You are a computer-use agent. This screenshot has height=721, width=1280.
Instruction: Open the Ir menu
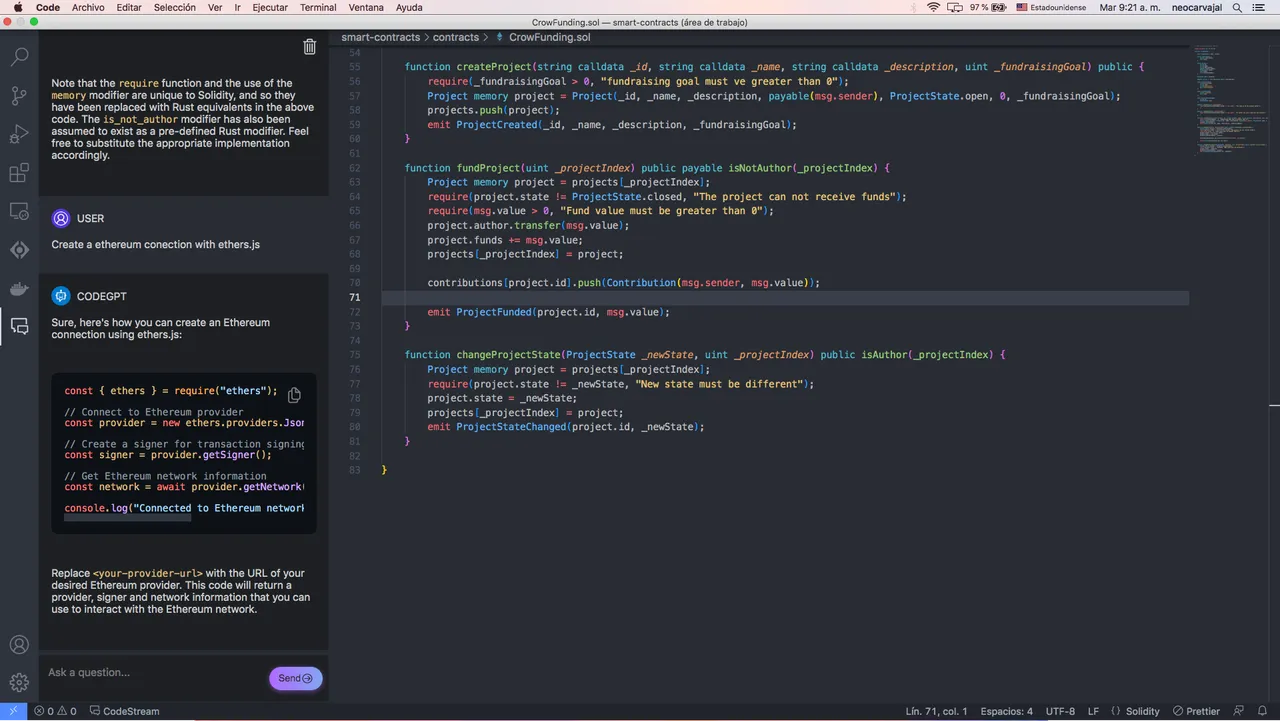click(237, 7)
